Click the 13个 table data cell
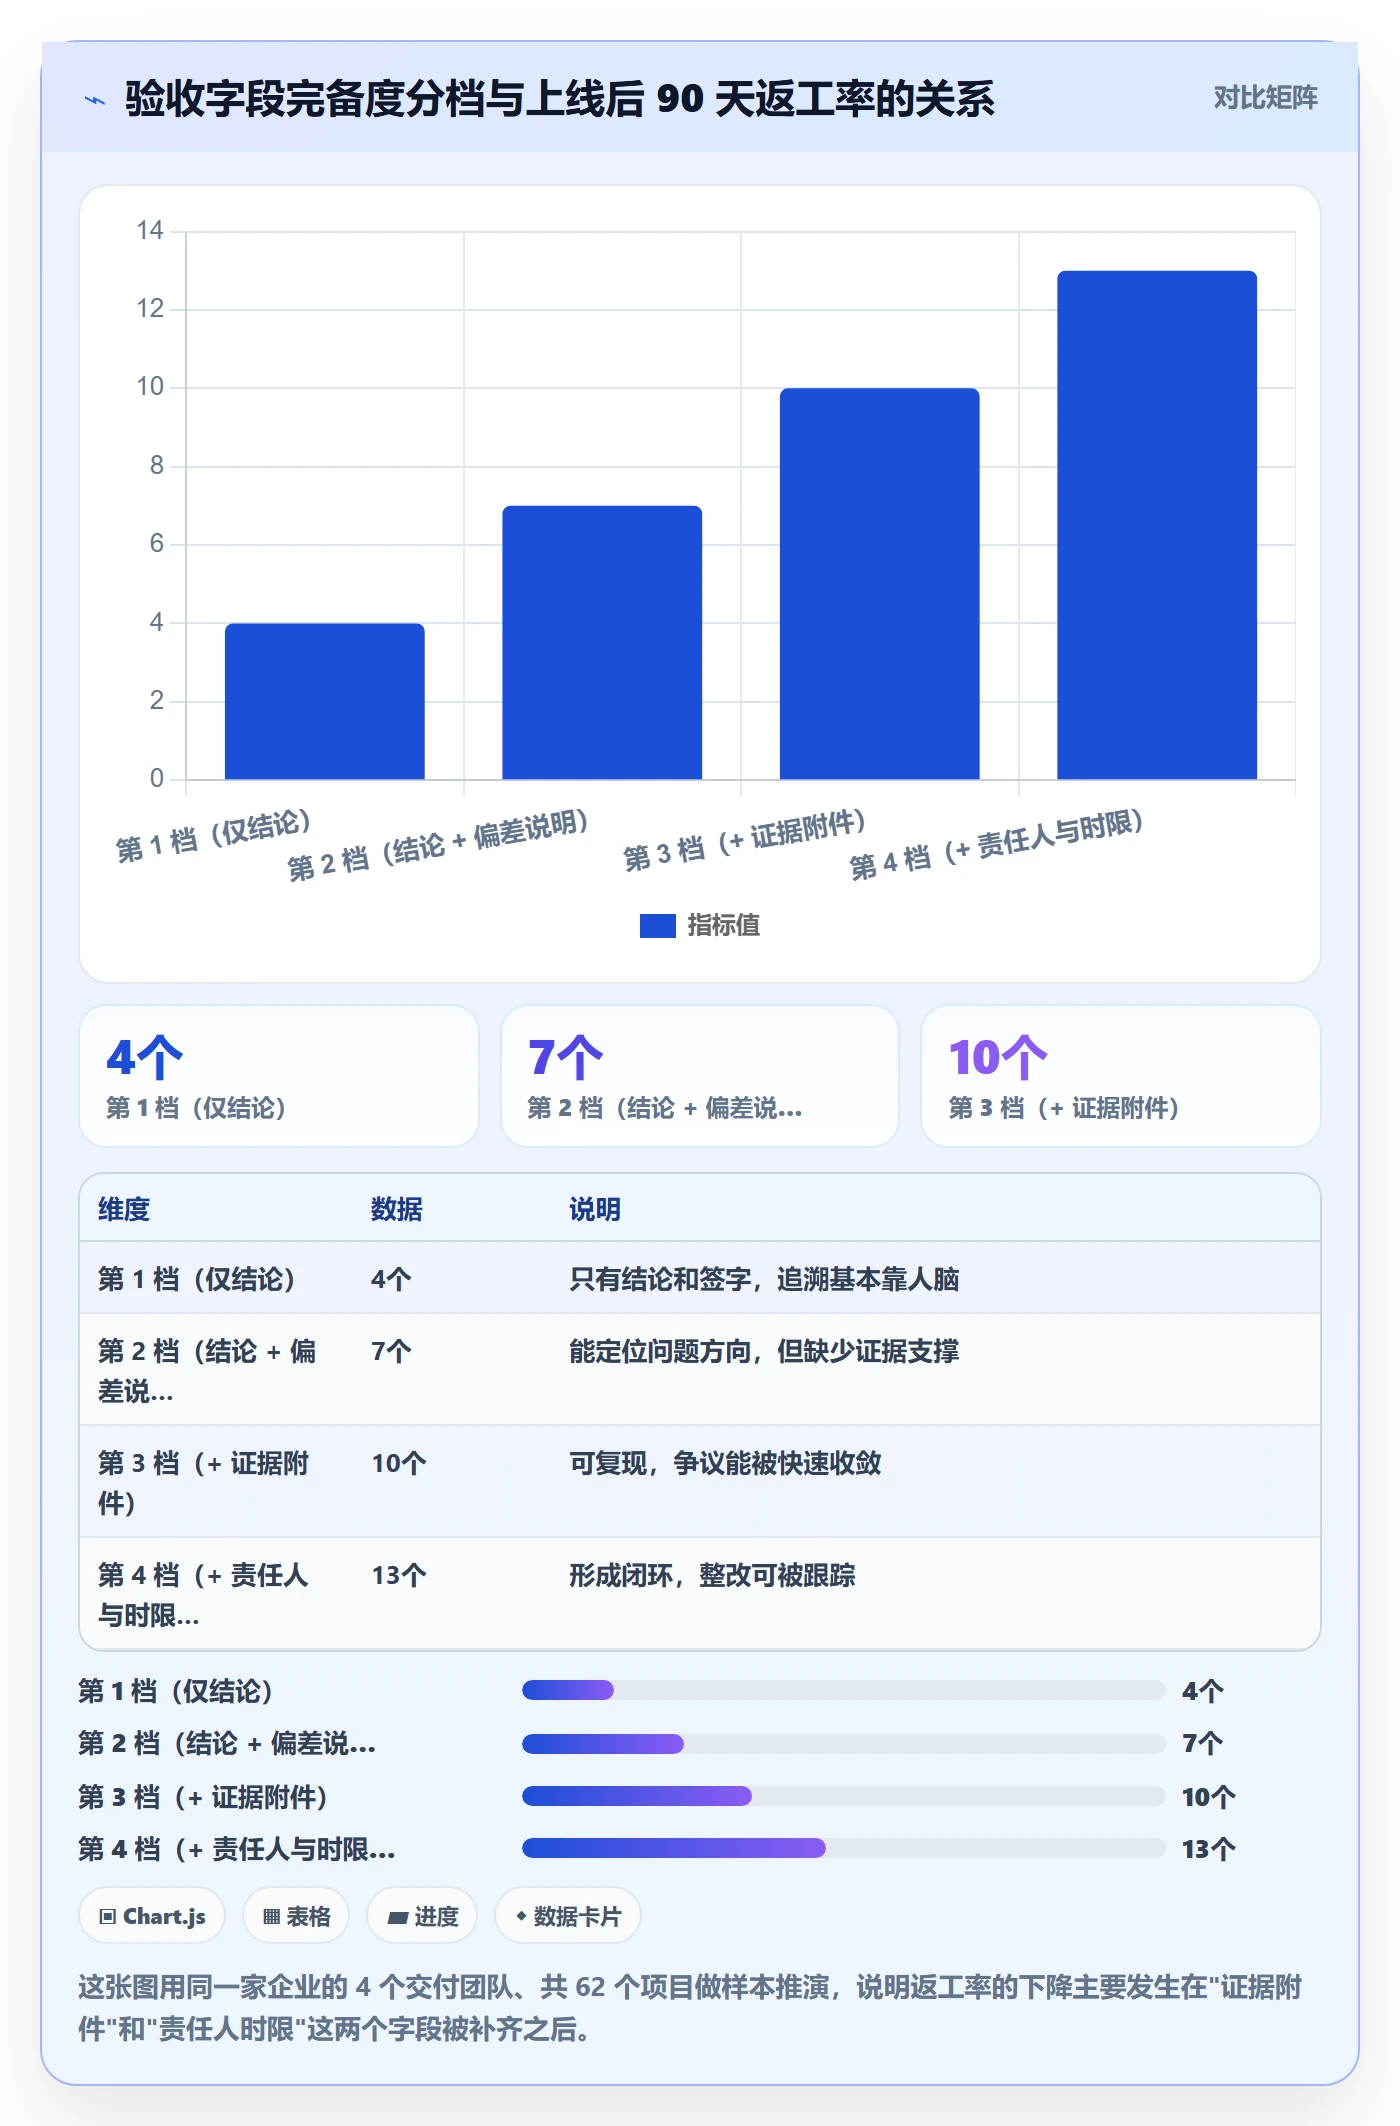Screen dimensions: 1400x2126 pos(399,1576)
